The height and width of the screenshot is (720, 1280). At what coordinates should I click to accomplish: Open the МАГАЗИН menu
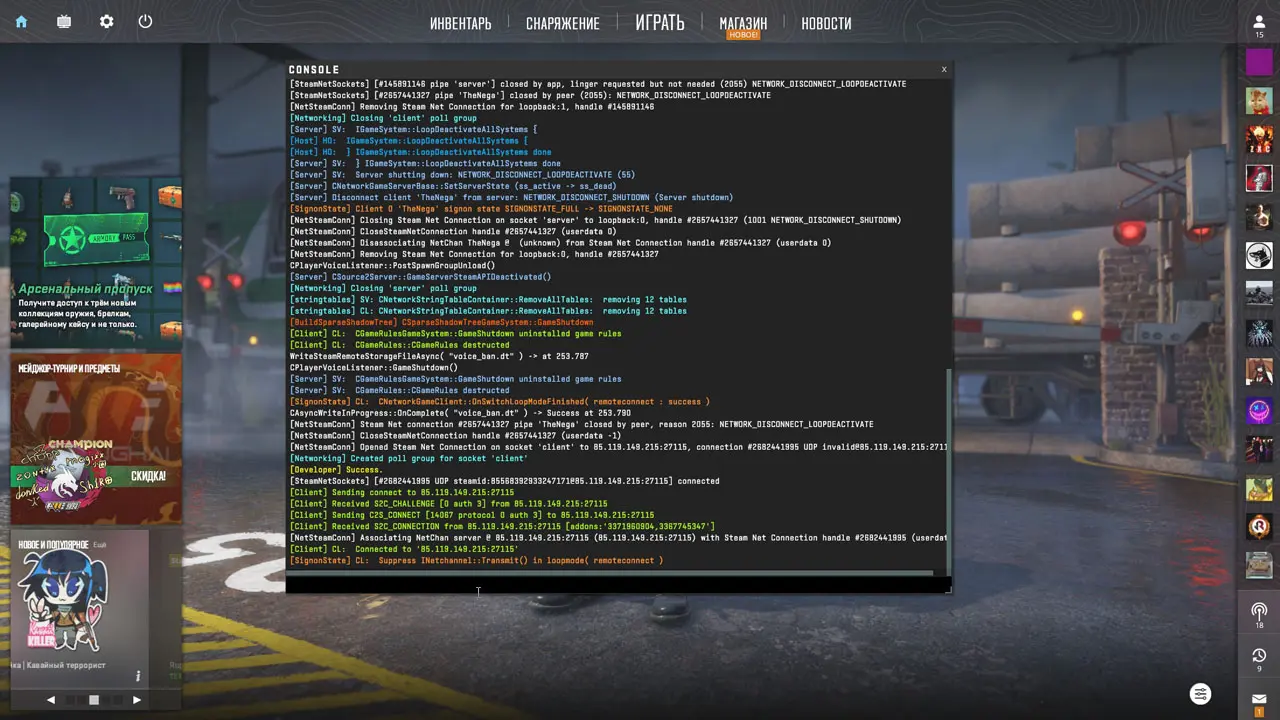[743, 23]
